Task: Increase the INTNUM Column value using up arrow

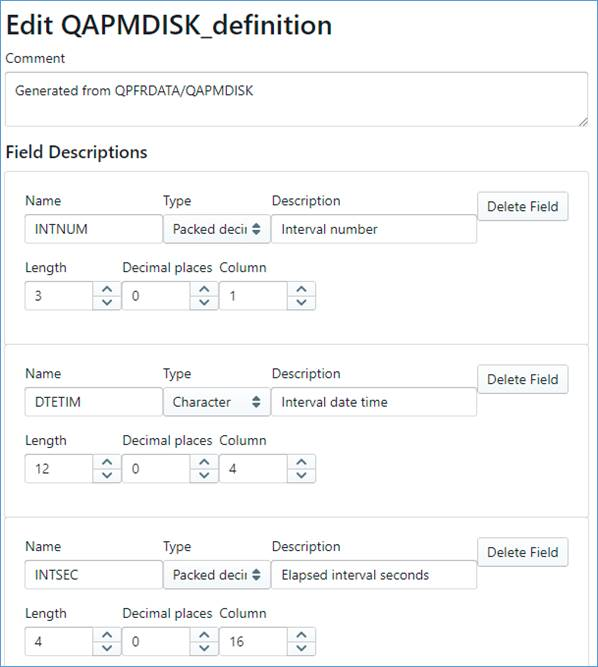Action: pos(301,289)
